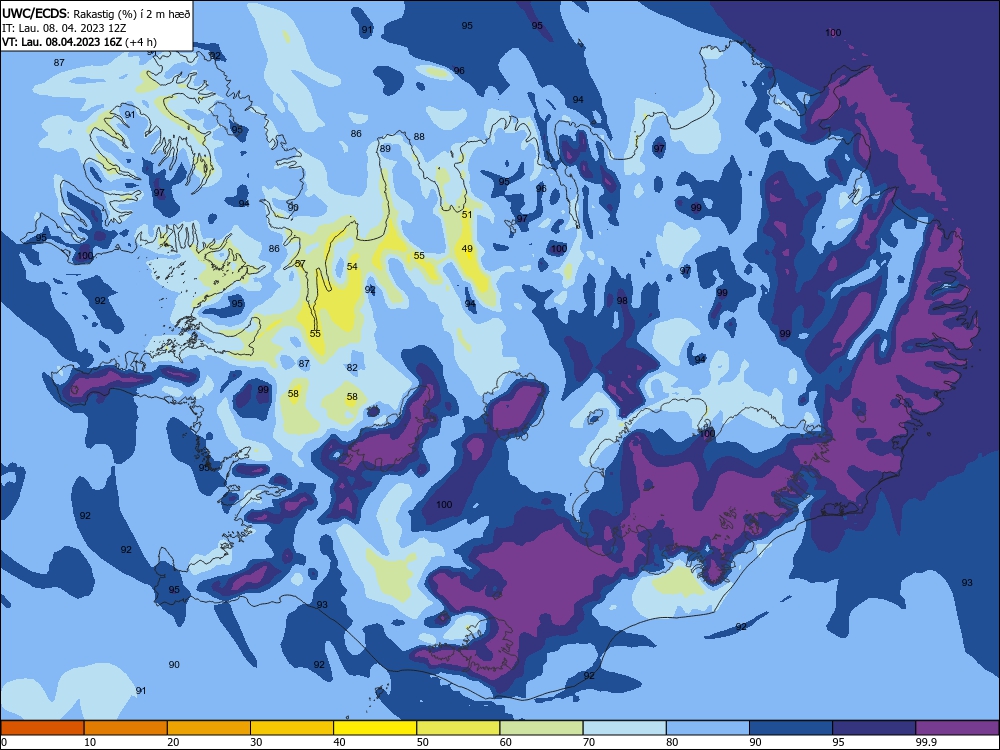Click the '49' humidity value on the map

(467, 249)
